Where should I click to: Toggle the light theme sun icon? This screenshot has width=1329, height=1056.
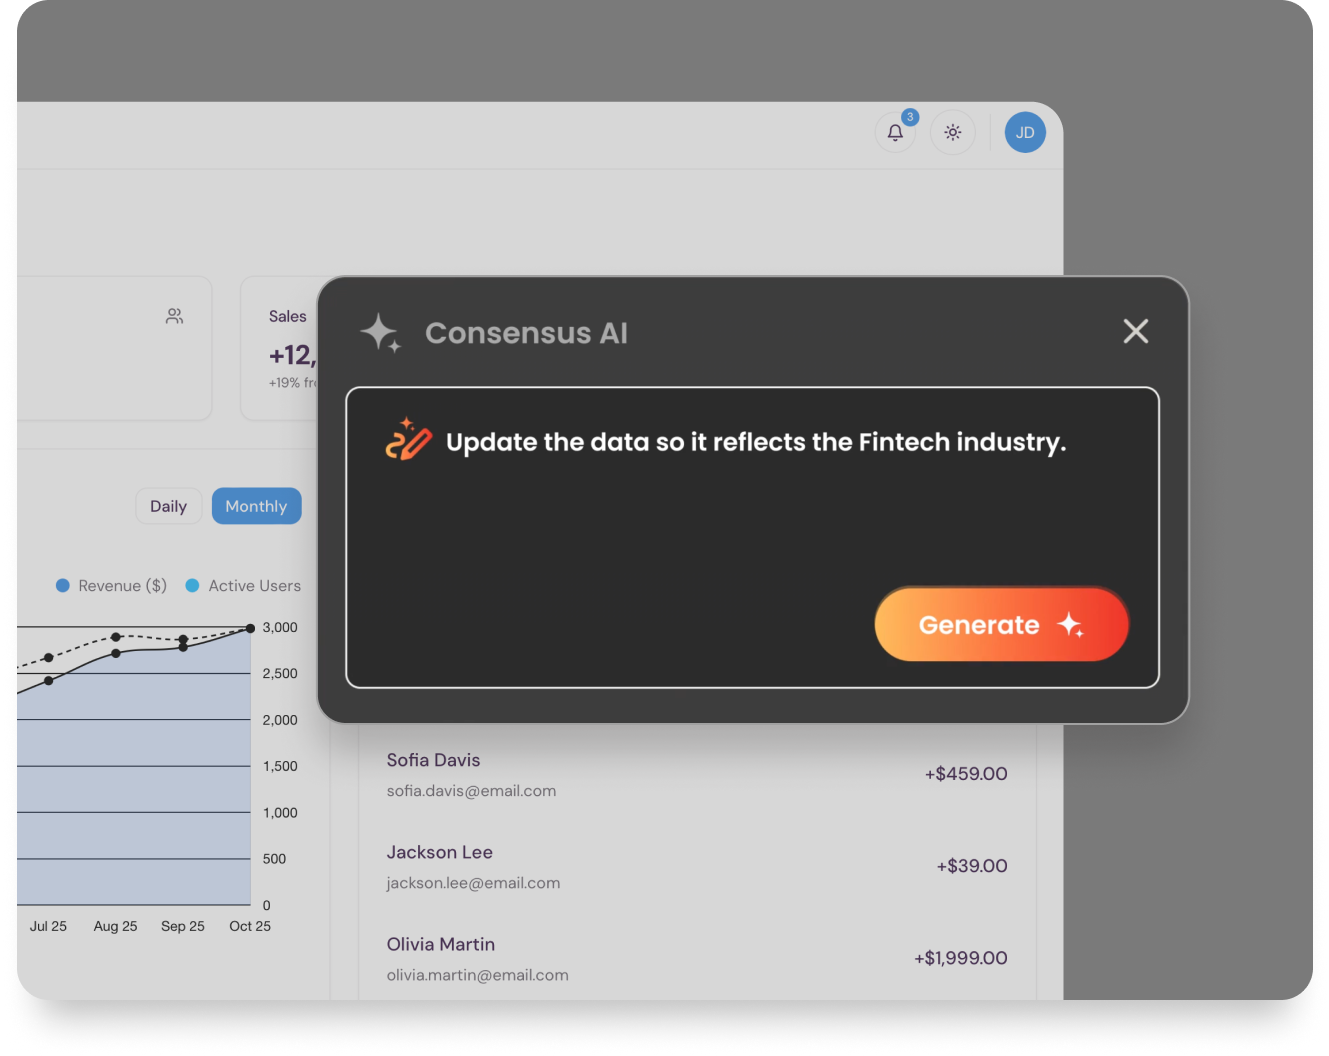pos(952,133)
